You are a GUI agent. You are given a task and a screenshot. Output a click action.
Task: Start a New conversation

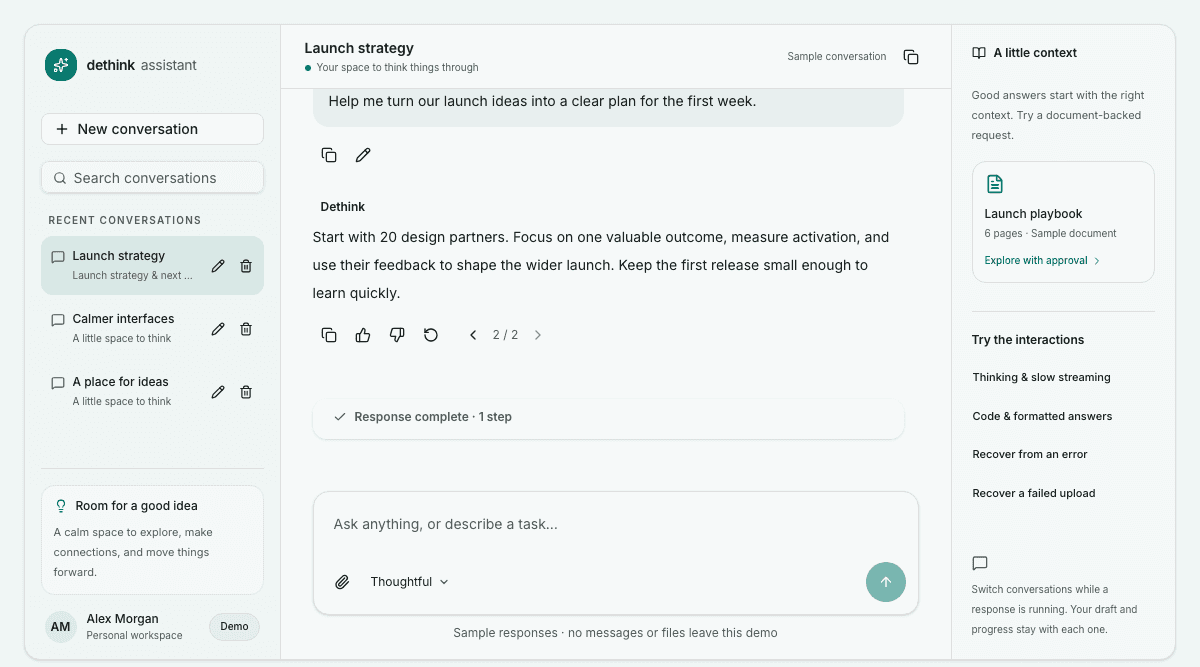152,129
